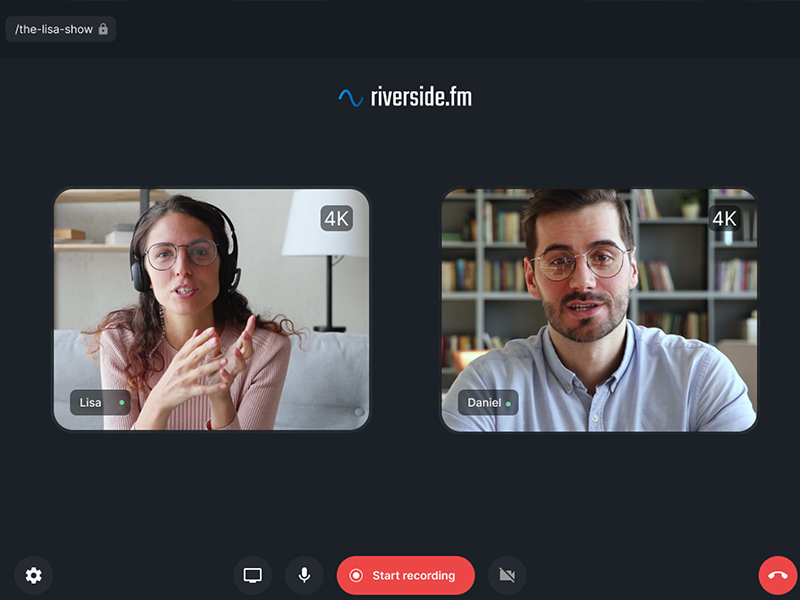Screen dimensions: 800x600
Task: End the call with red phone icon
Action: [778, 575]
